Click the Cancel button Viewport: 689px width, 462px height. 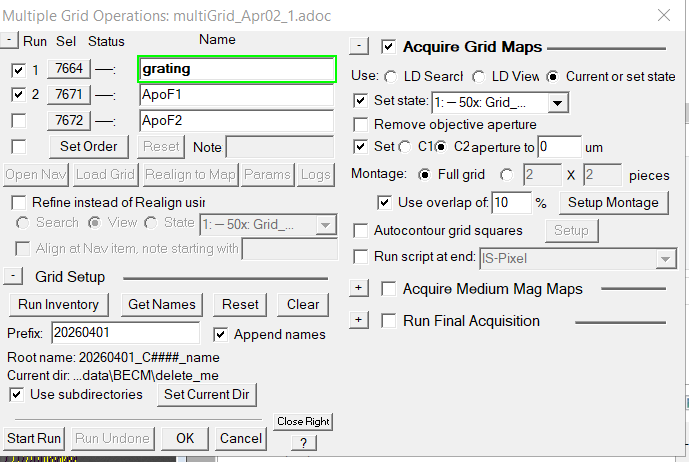point(241,439)
